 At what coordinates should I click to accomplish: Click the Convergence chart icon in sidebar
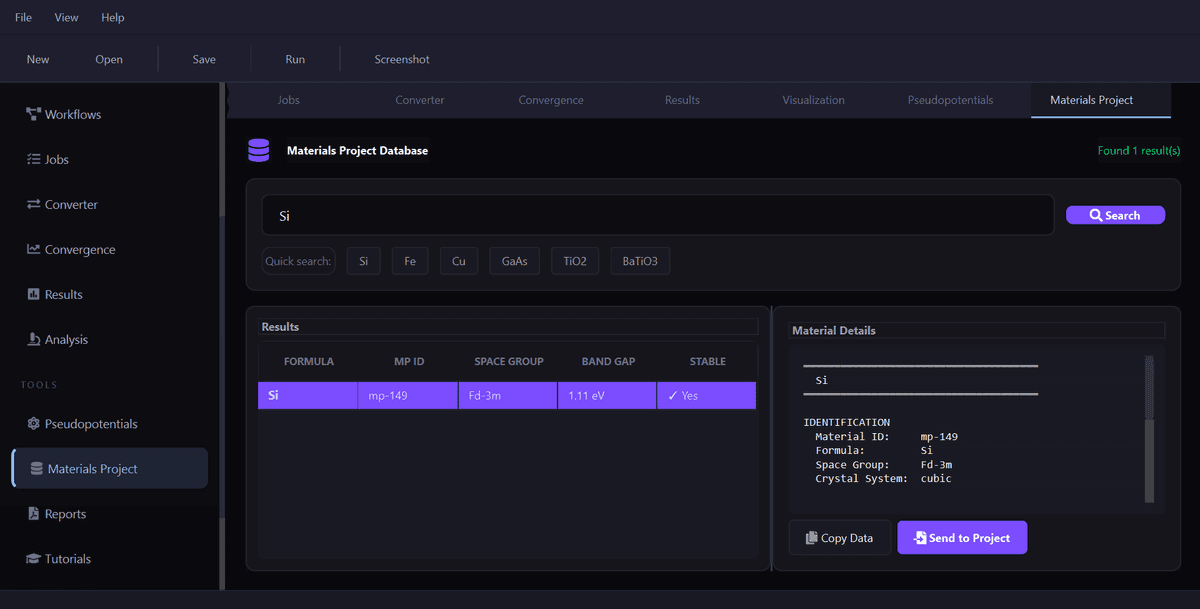[x=33, y=249]
